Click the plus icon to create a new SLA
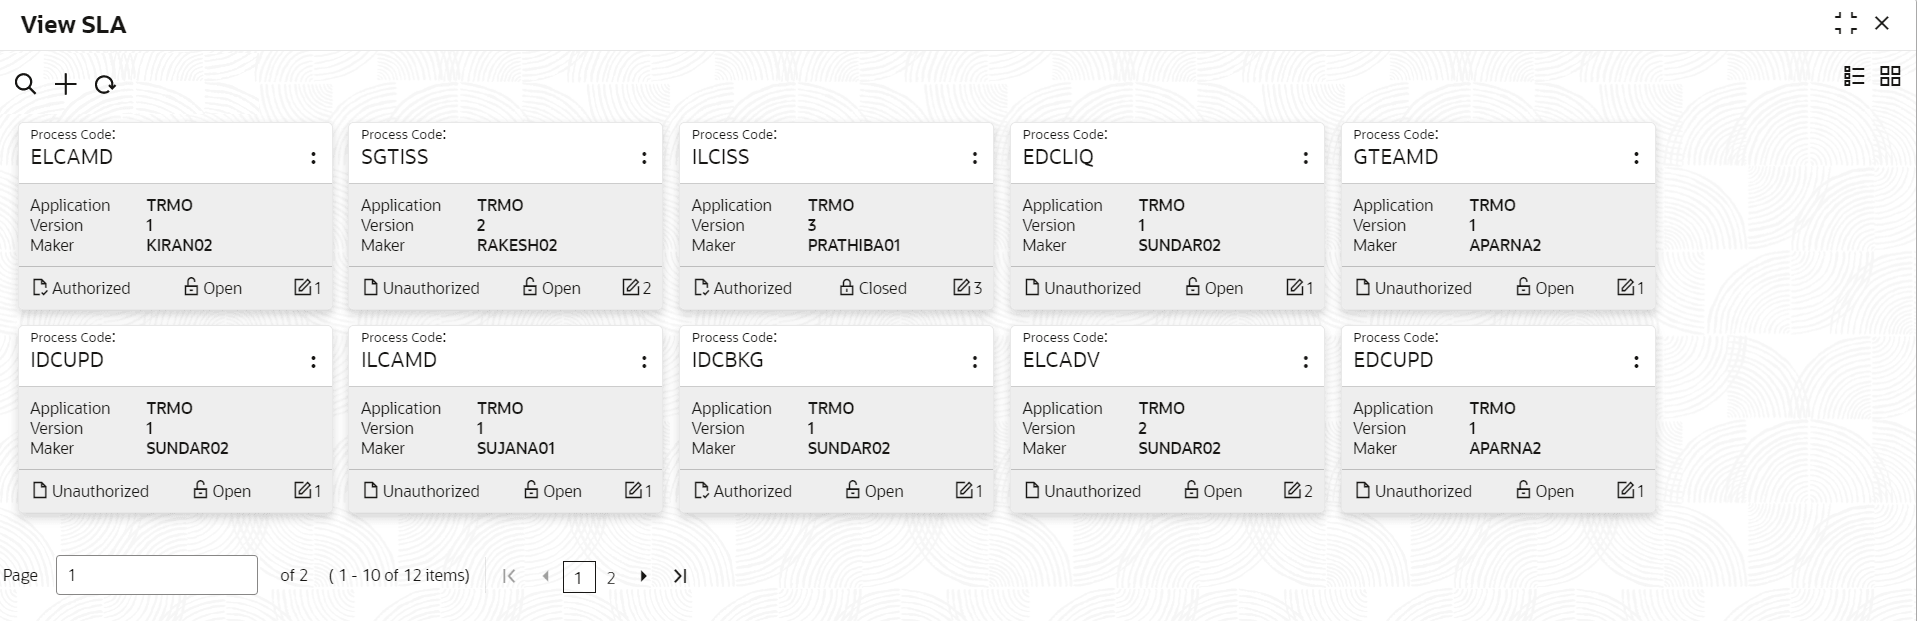 [x=64, y=84]
